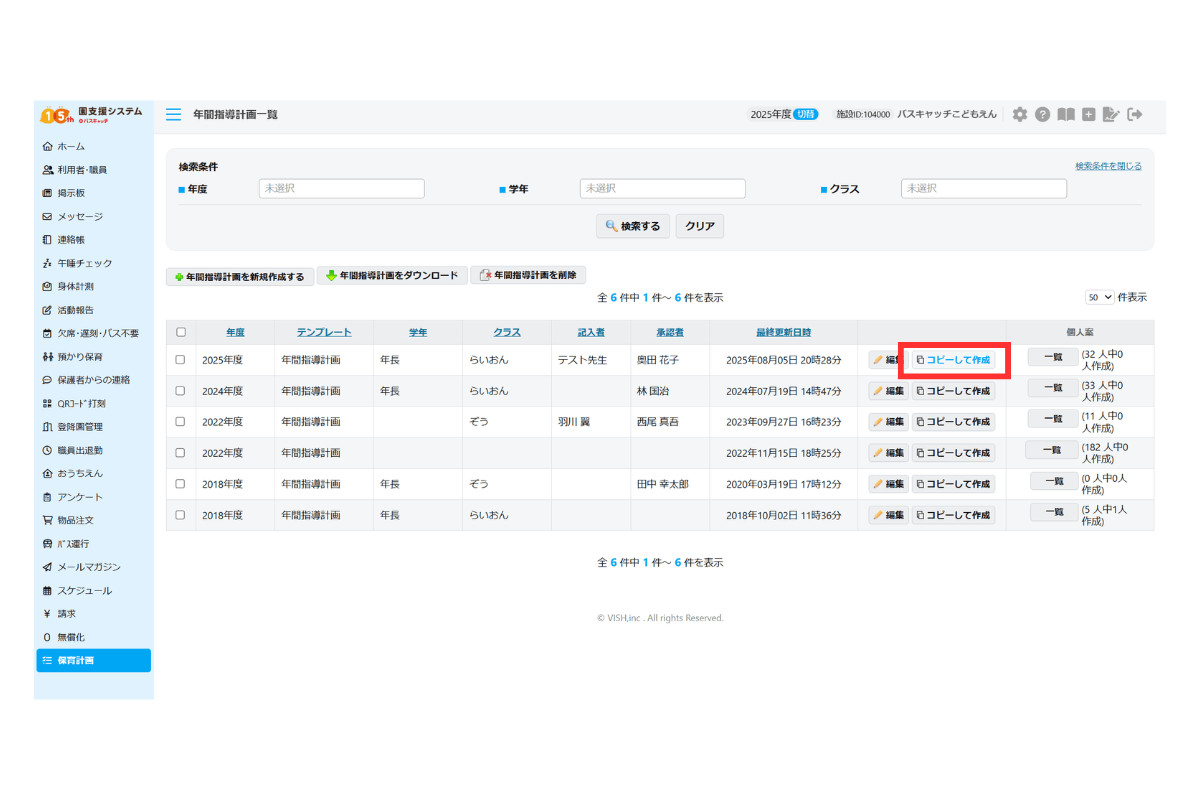Click the logout arrow icon in header
Viewport: 1200px width, 800px height.
(1135, 114)
